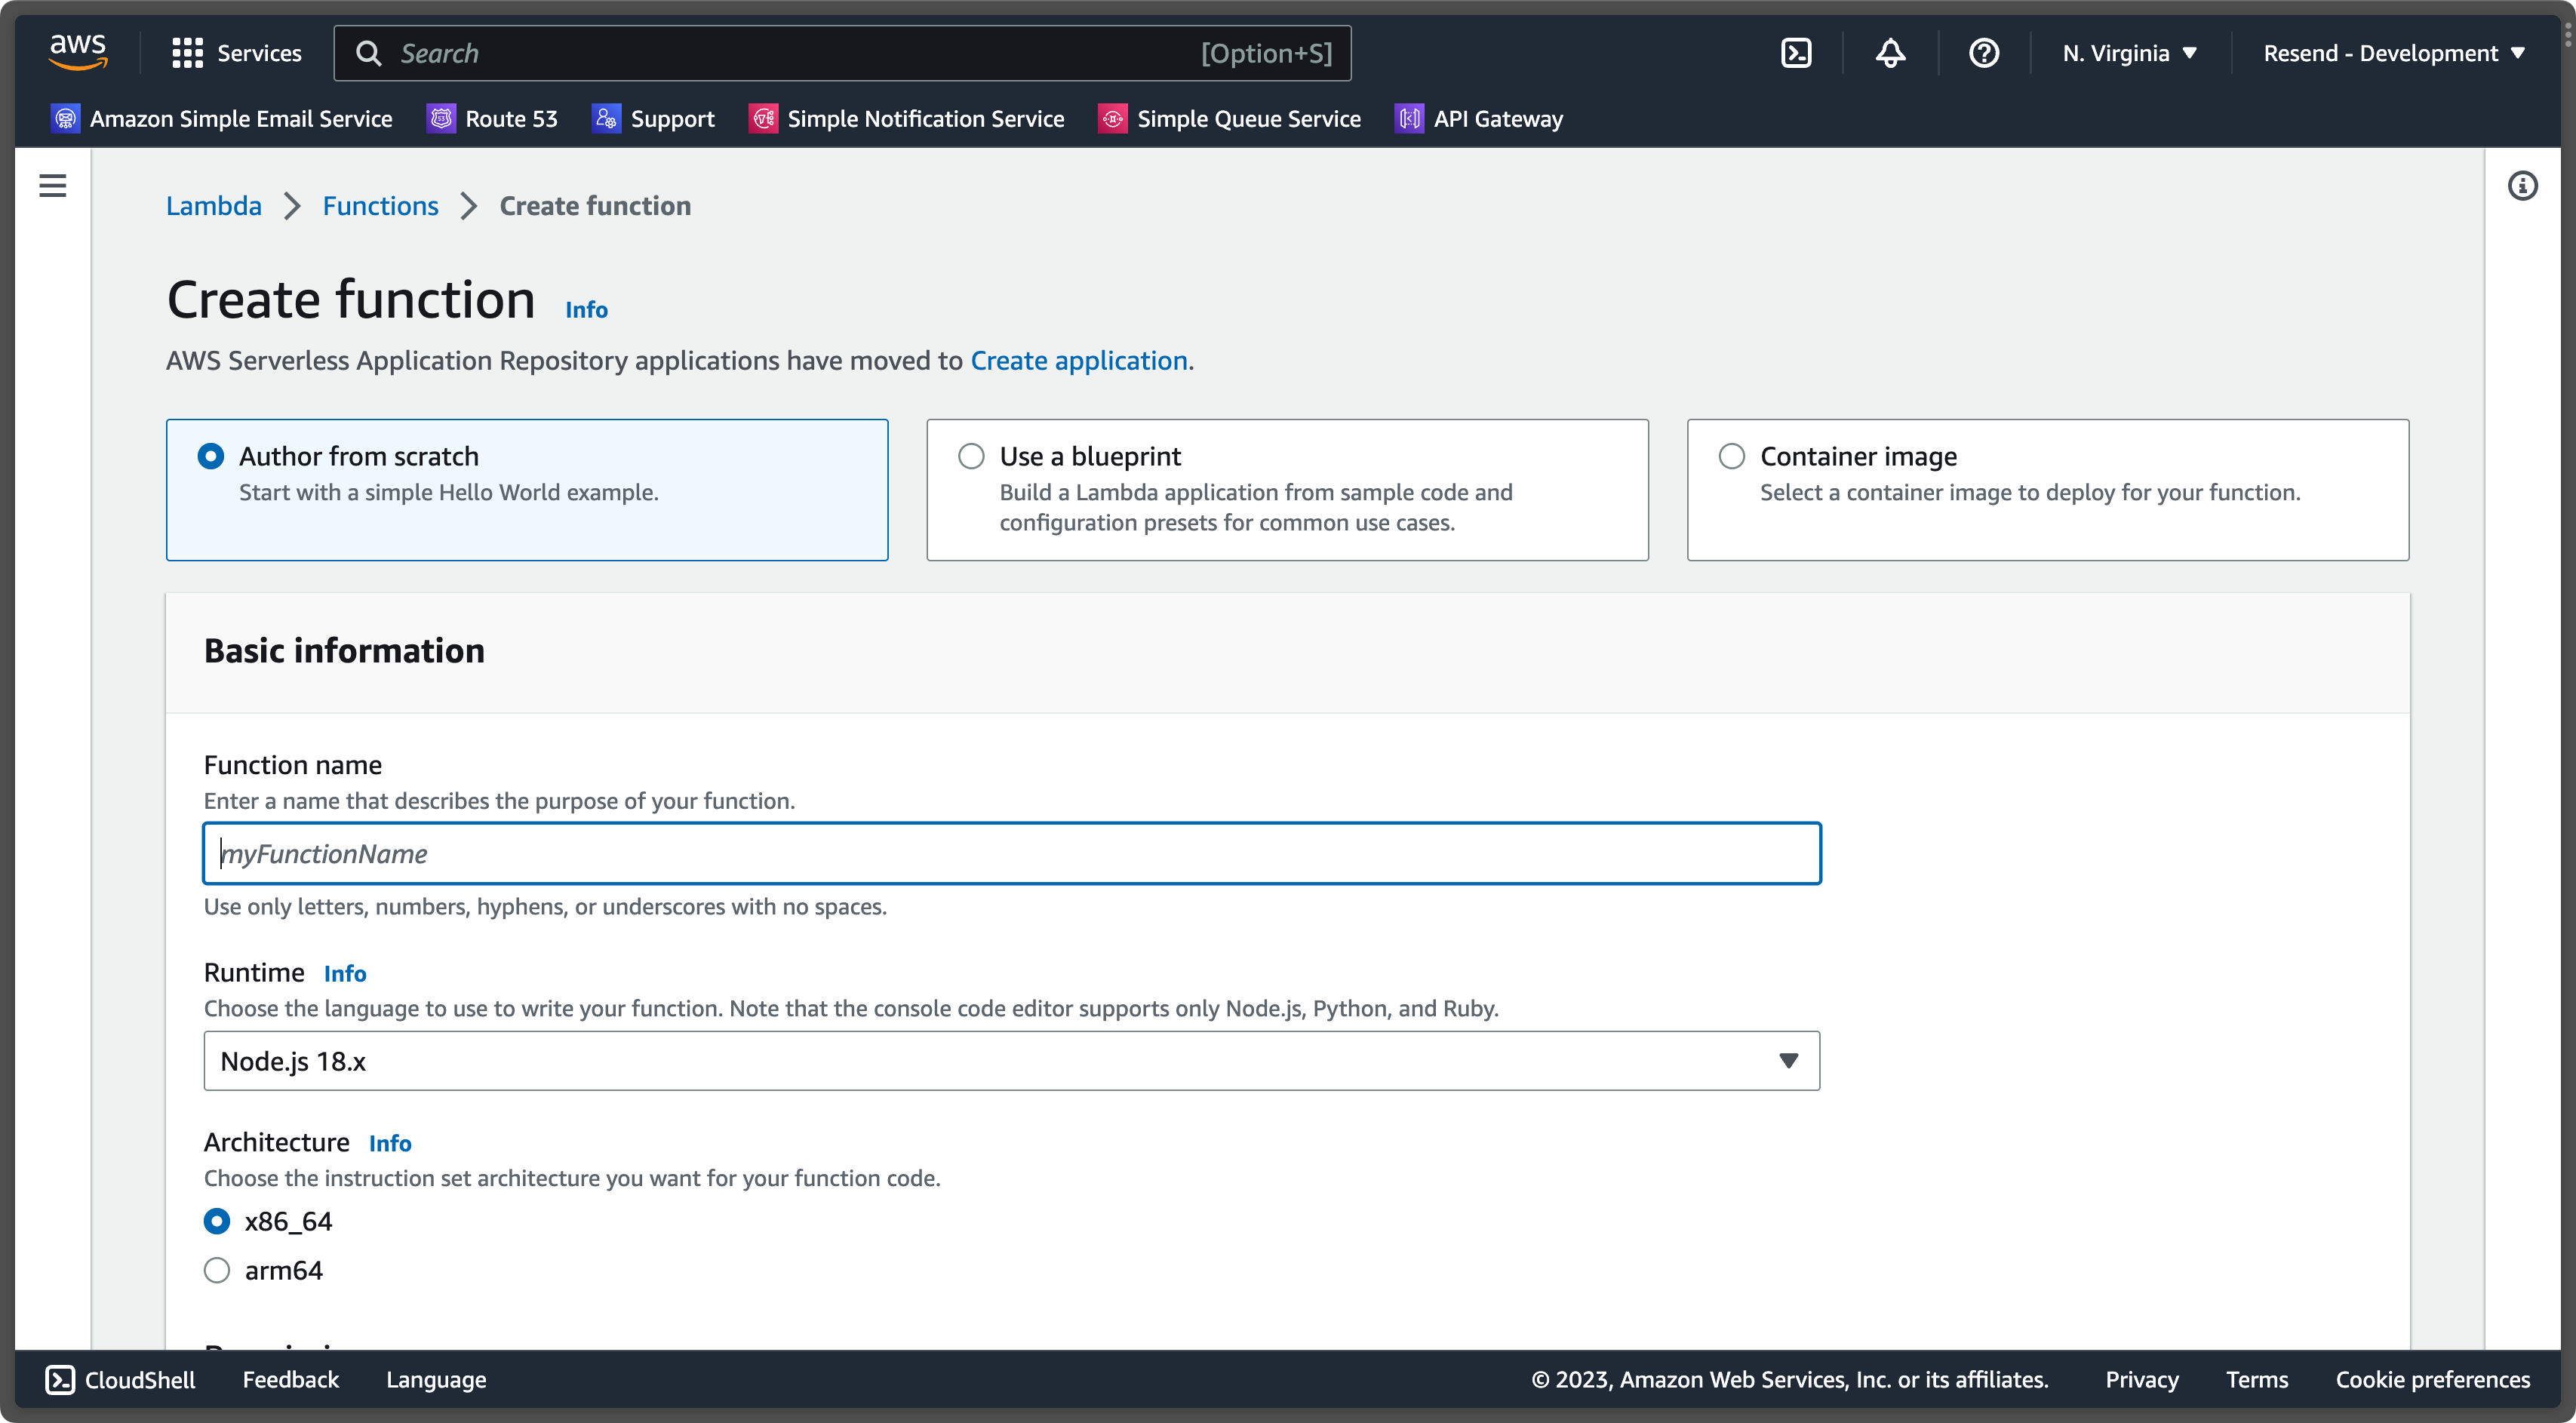Viewport: 2576px width, 1423px height.
Task: Click the search magnifier icon
Action: click(x=369, y=53)
